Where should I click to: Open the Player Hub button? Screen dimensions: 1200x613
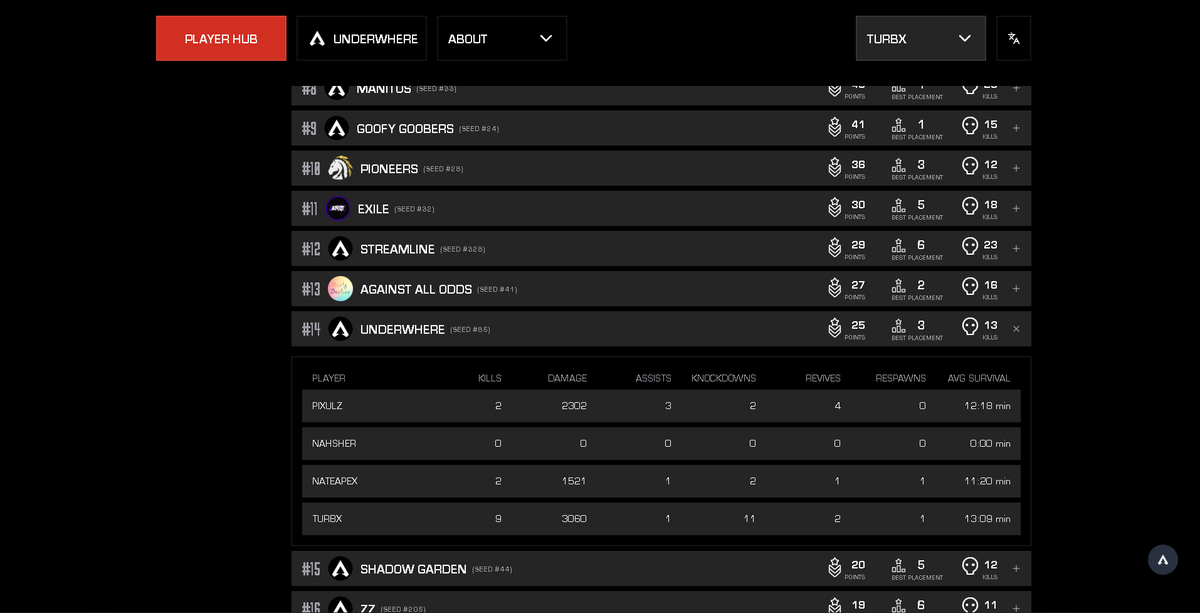(221, 38)
